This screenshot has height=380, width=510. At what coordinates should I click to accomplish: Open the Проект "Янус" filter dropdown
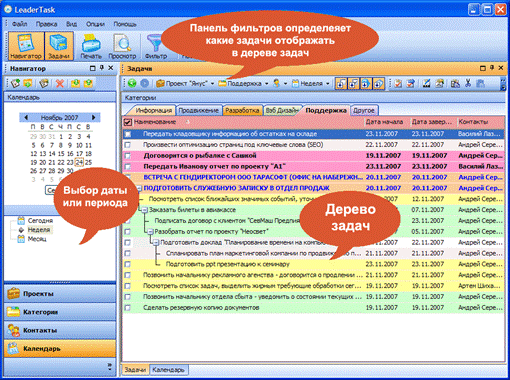click(212, 84)
